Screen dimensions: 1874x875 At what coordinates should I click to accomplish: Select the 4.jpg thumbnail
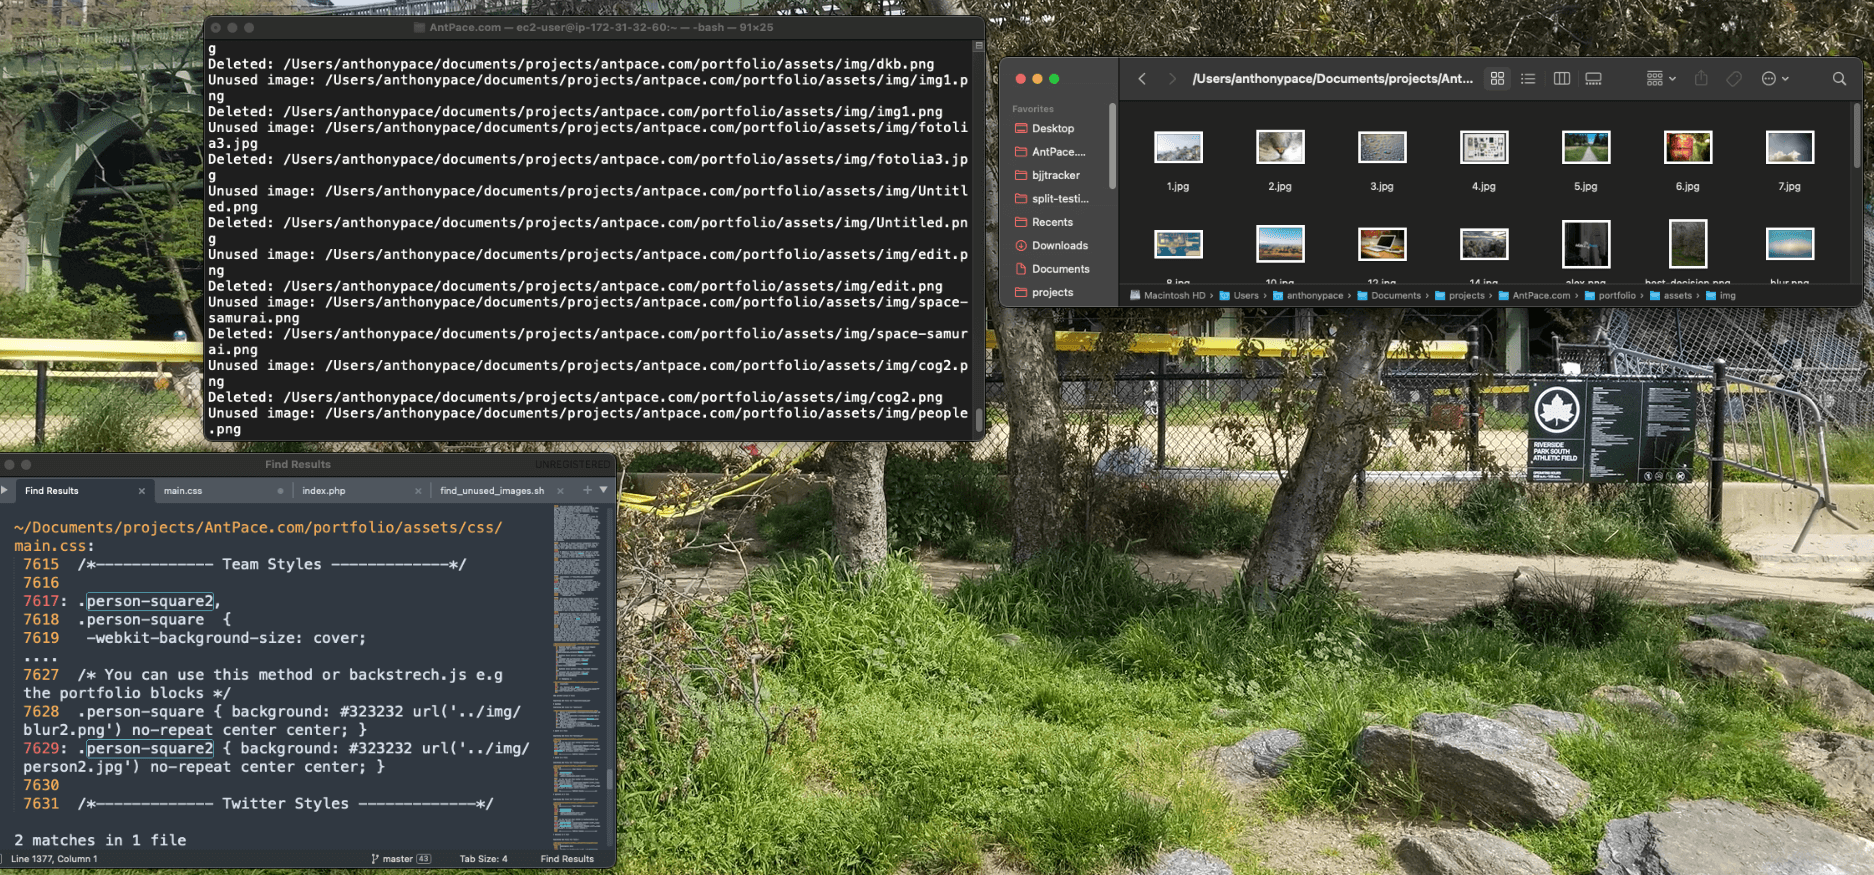(1484, 148)
